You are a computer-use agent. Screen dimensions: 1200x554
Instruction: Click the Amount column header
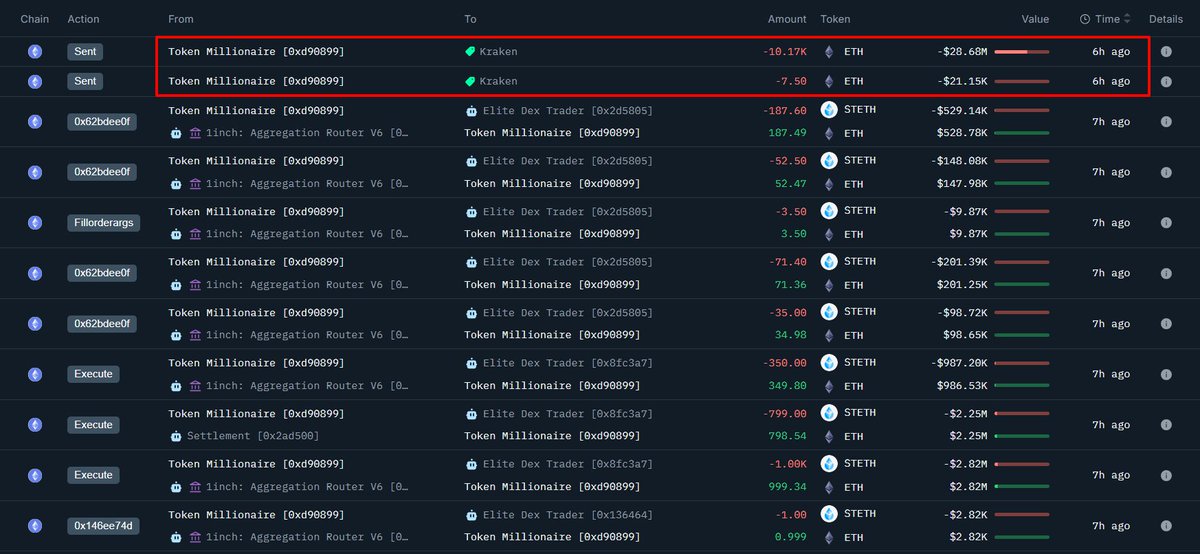(787, 19)
